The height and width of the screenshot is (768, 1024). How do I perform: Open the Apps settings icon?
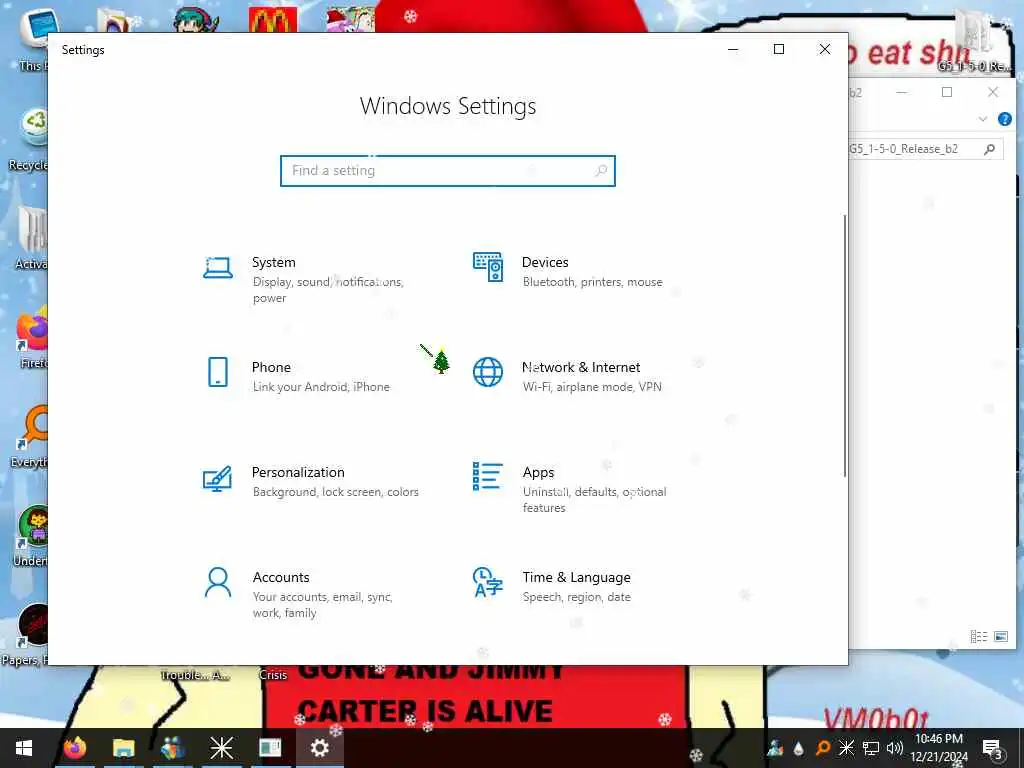(488, 476)
